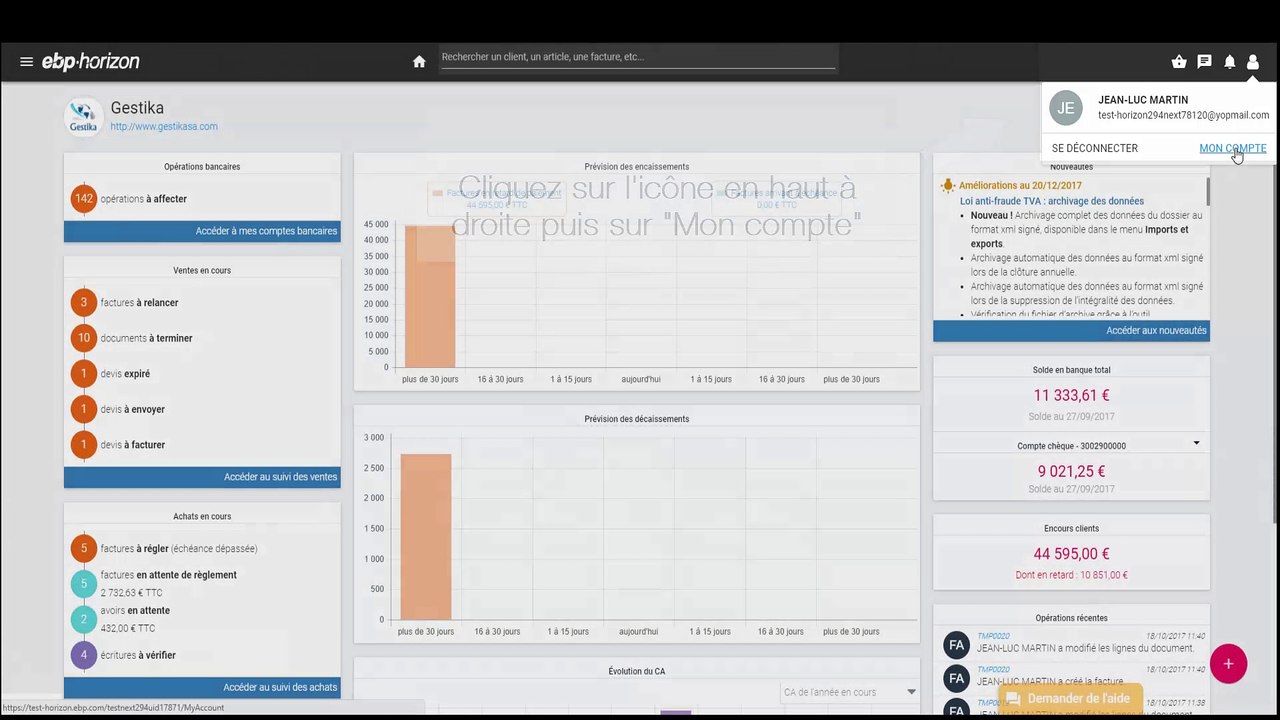Click the décaissements plus de 30 jours bar
Screen dimensions: 1280x720
(x=426, y=537)
